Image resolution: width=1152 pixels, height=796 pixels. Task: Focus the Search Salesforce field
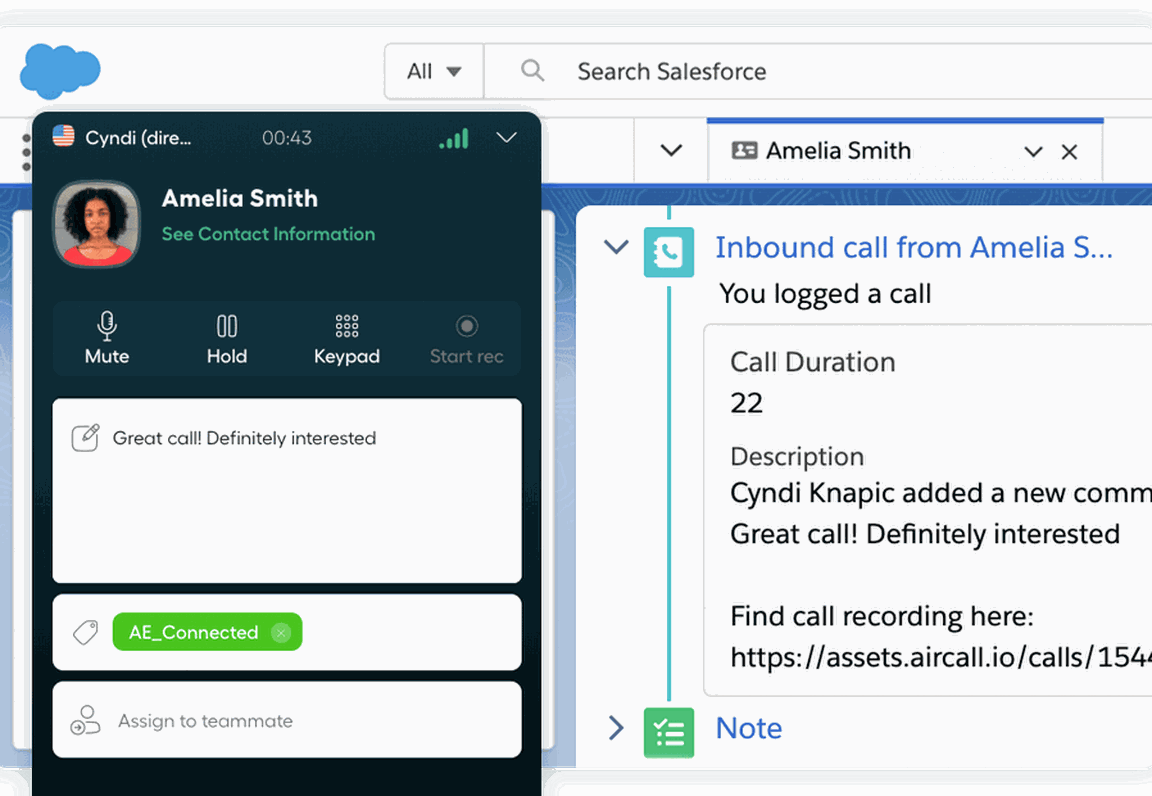818,71
